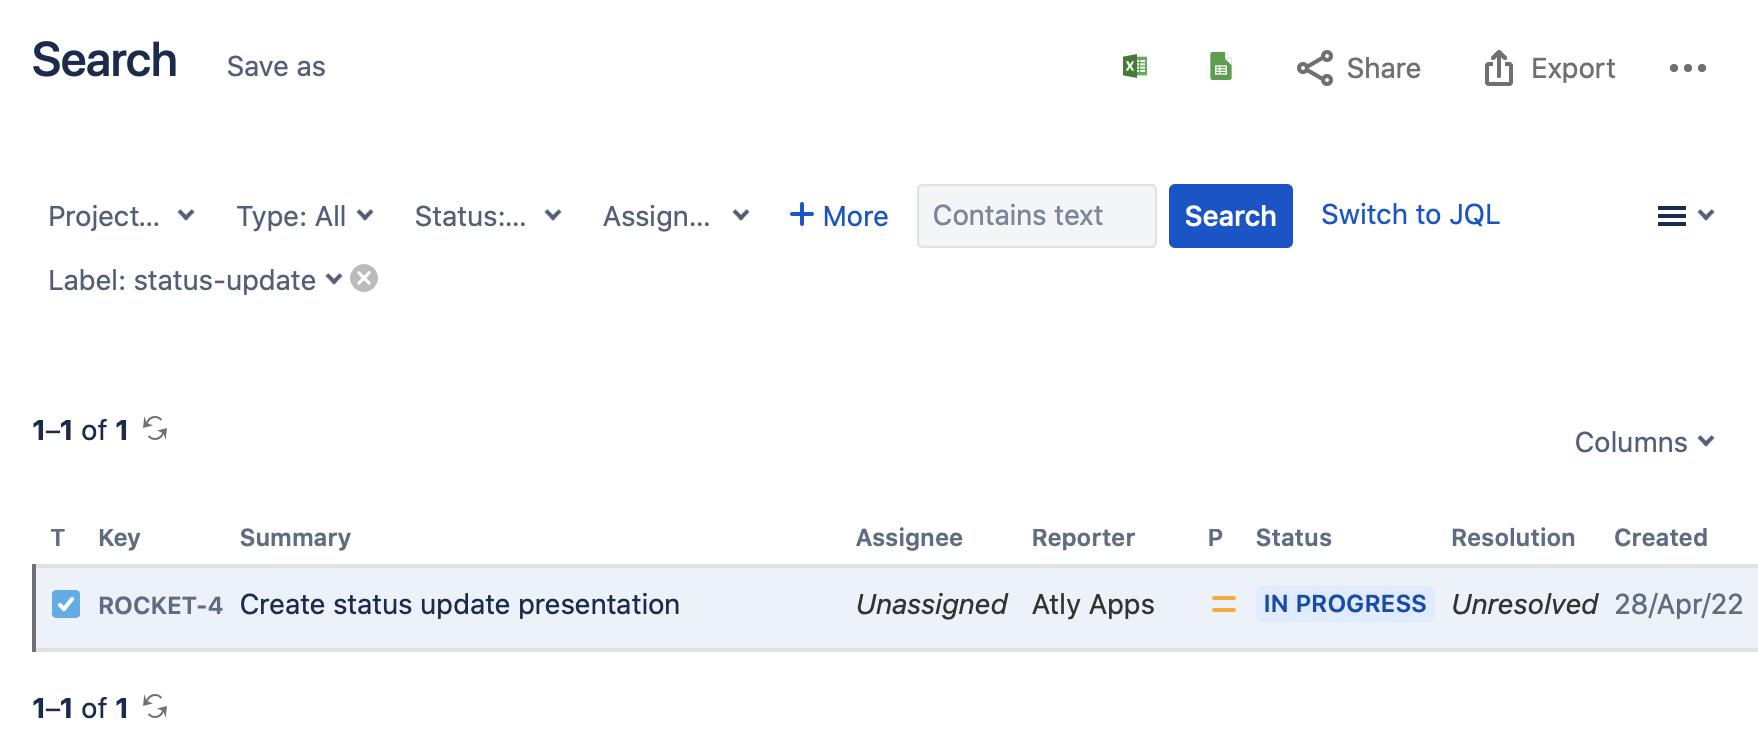Click the Unresolved resolution cell
This screenshot has width=1758, height=748.
point(1524,604)
